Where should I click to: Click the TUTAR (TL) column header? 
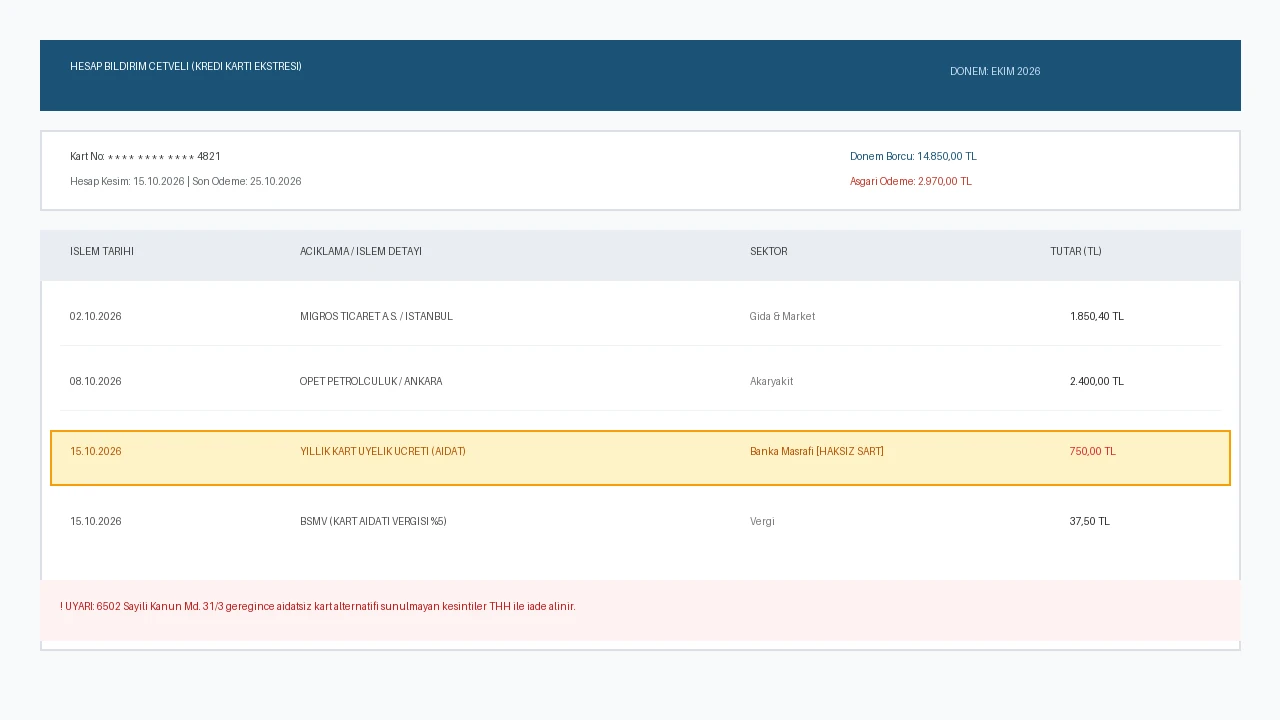click(x=1076, y=252)
